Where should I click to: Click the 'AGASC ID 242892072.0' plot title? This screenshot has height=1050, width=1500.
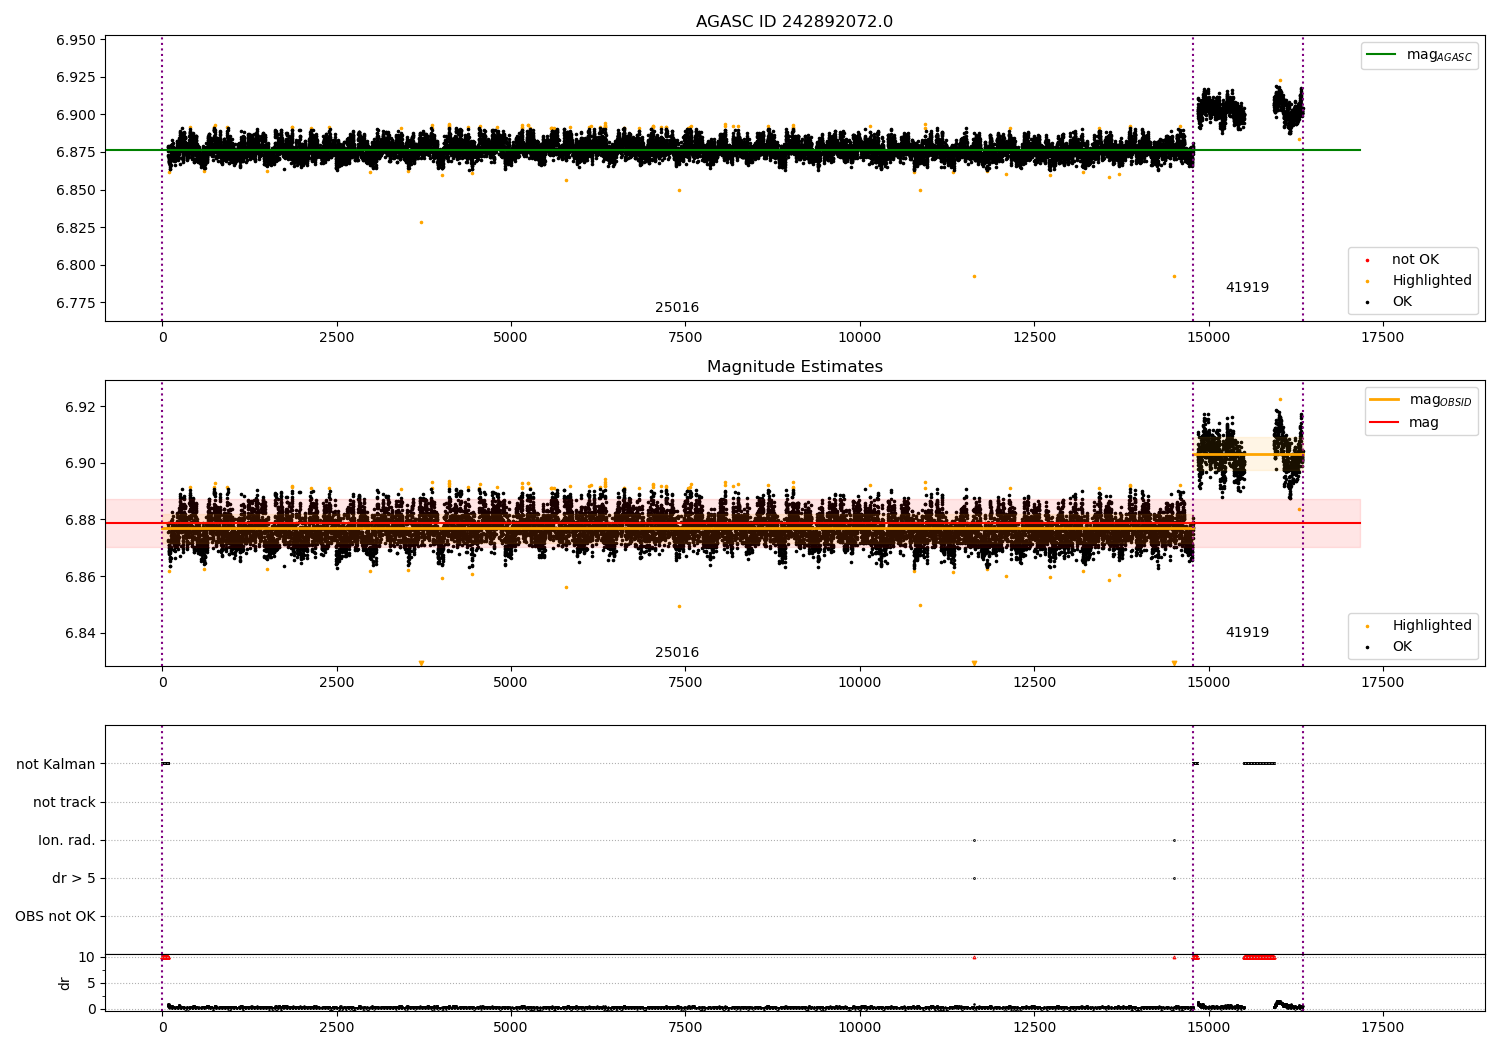(794, 22)
